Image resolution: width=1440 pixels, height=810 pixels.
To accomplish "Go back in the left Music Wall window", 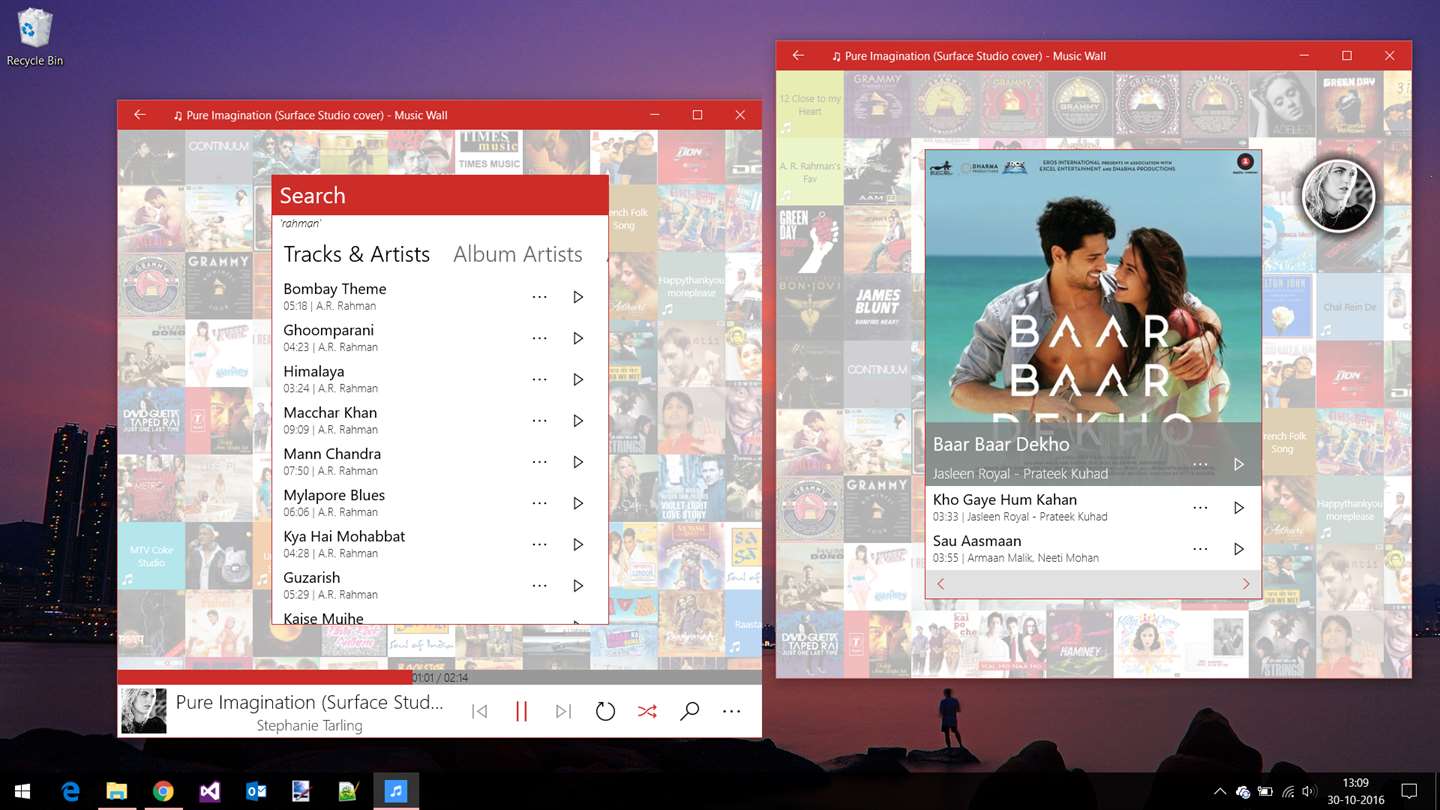I will click(x=140, y=115).
